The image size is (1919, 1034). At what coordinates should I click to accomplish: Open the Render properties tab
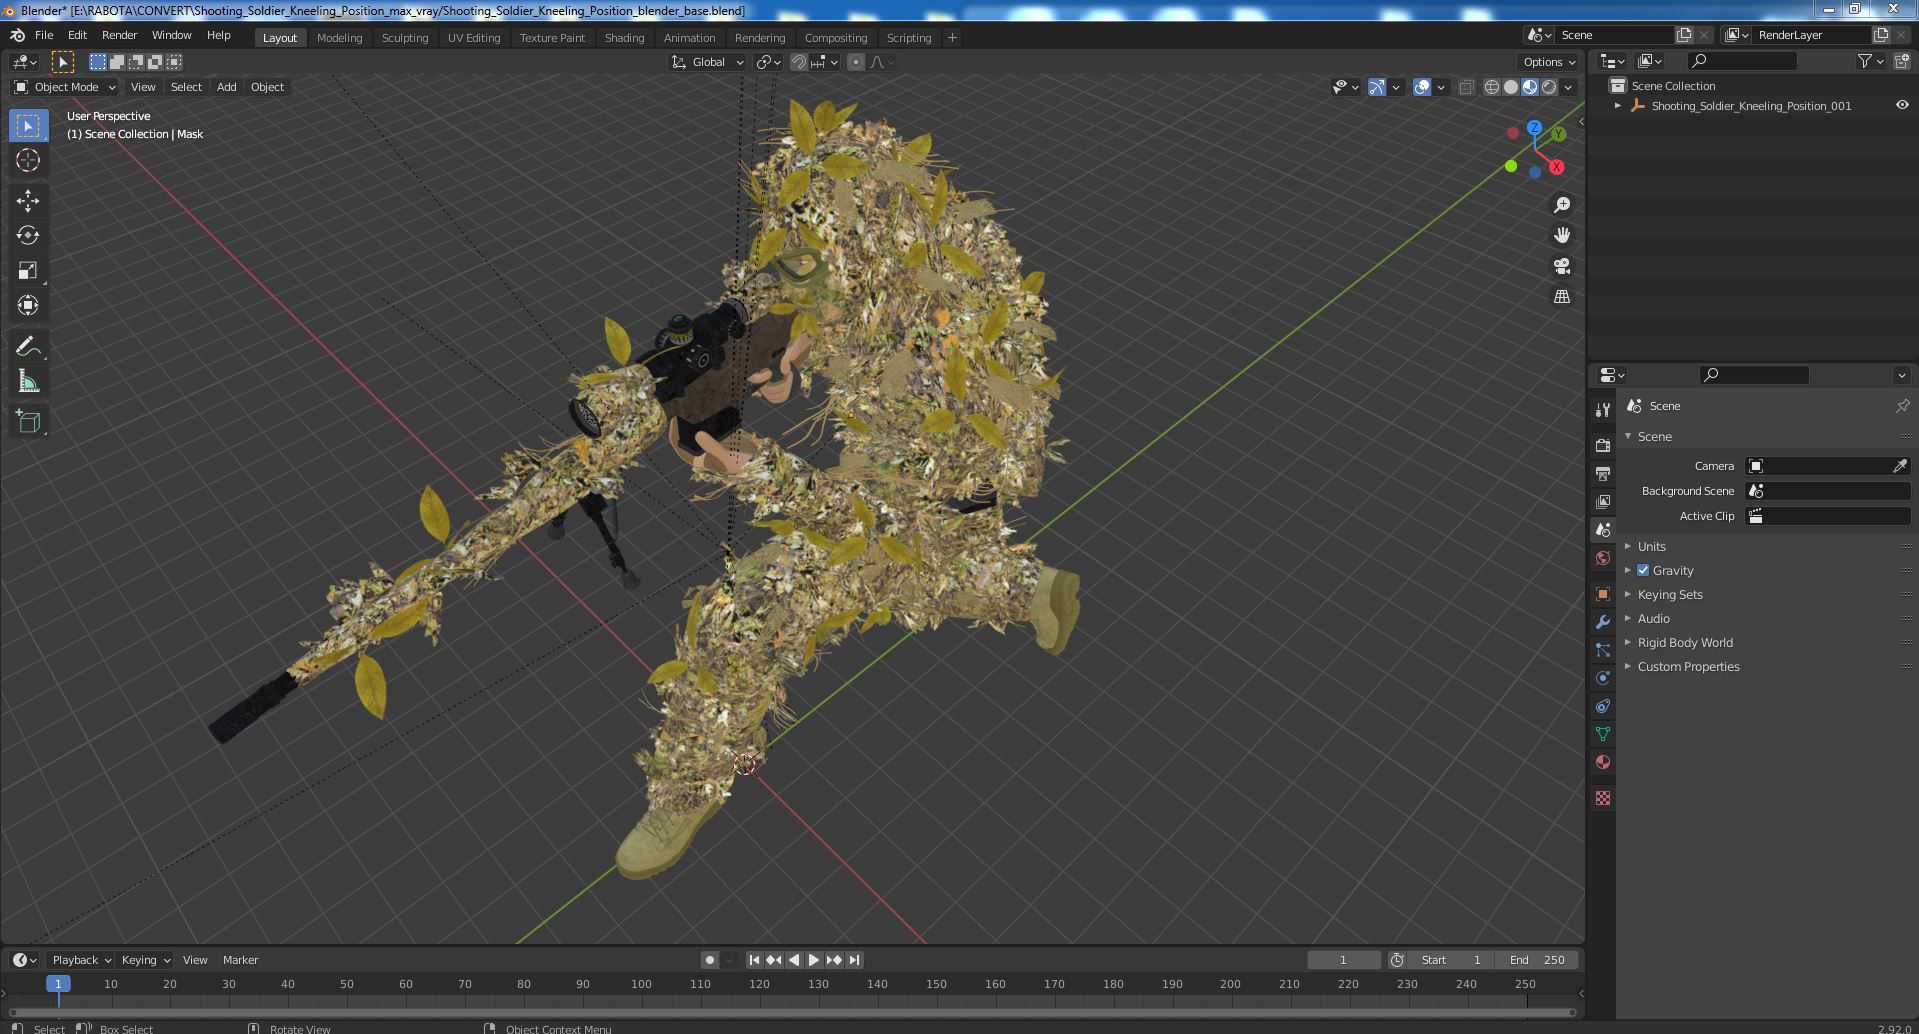1603,445
